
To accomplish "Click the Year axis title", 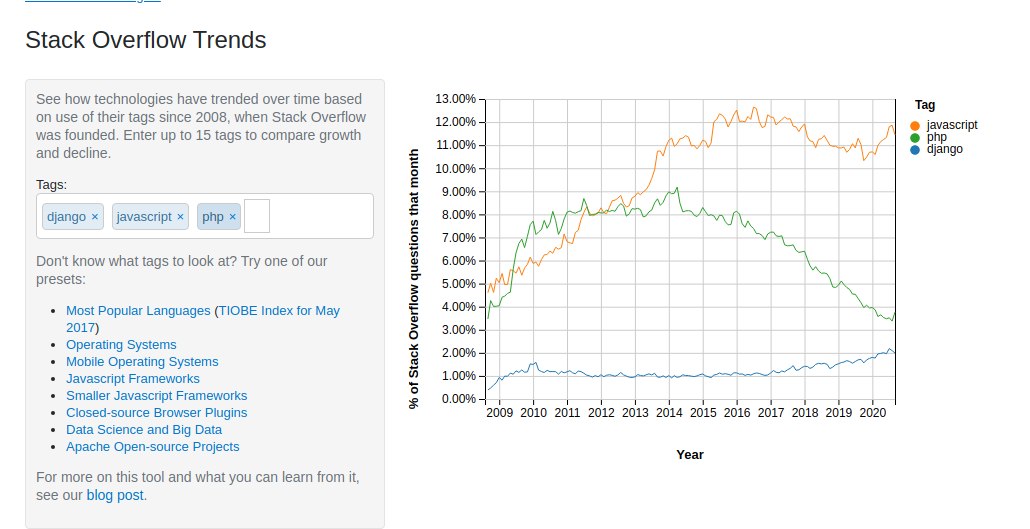I will (x=690, y=455).
